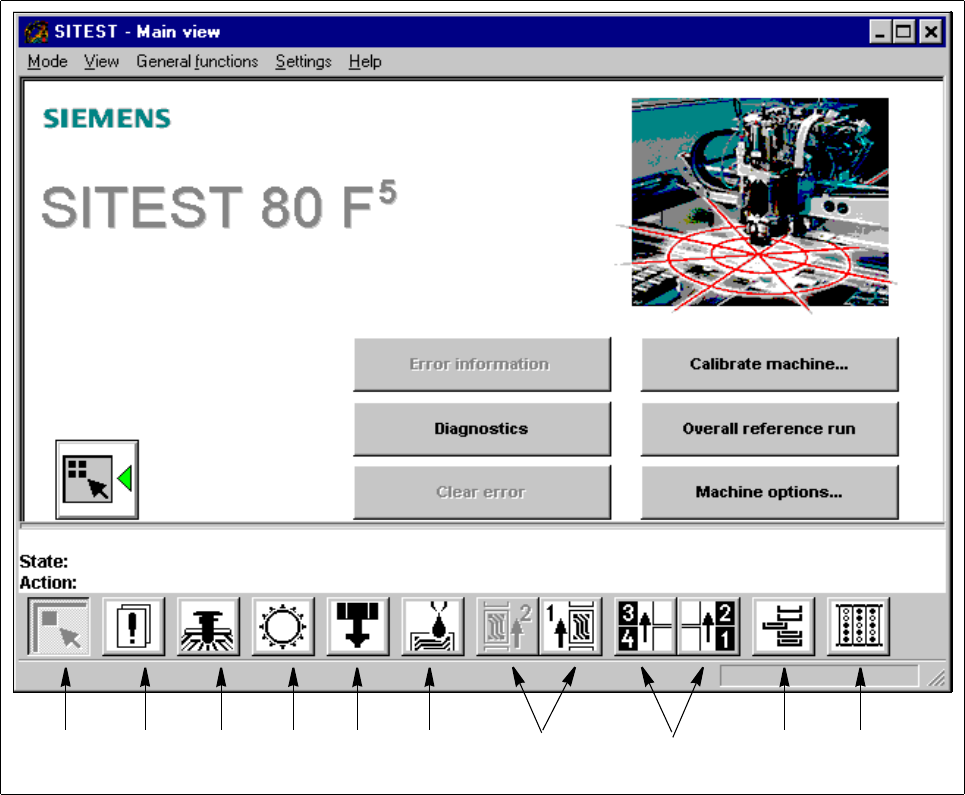Click the circular ring light icon
Screen dimensions: 965x795
click(x=283, y=626)
